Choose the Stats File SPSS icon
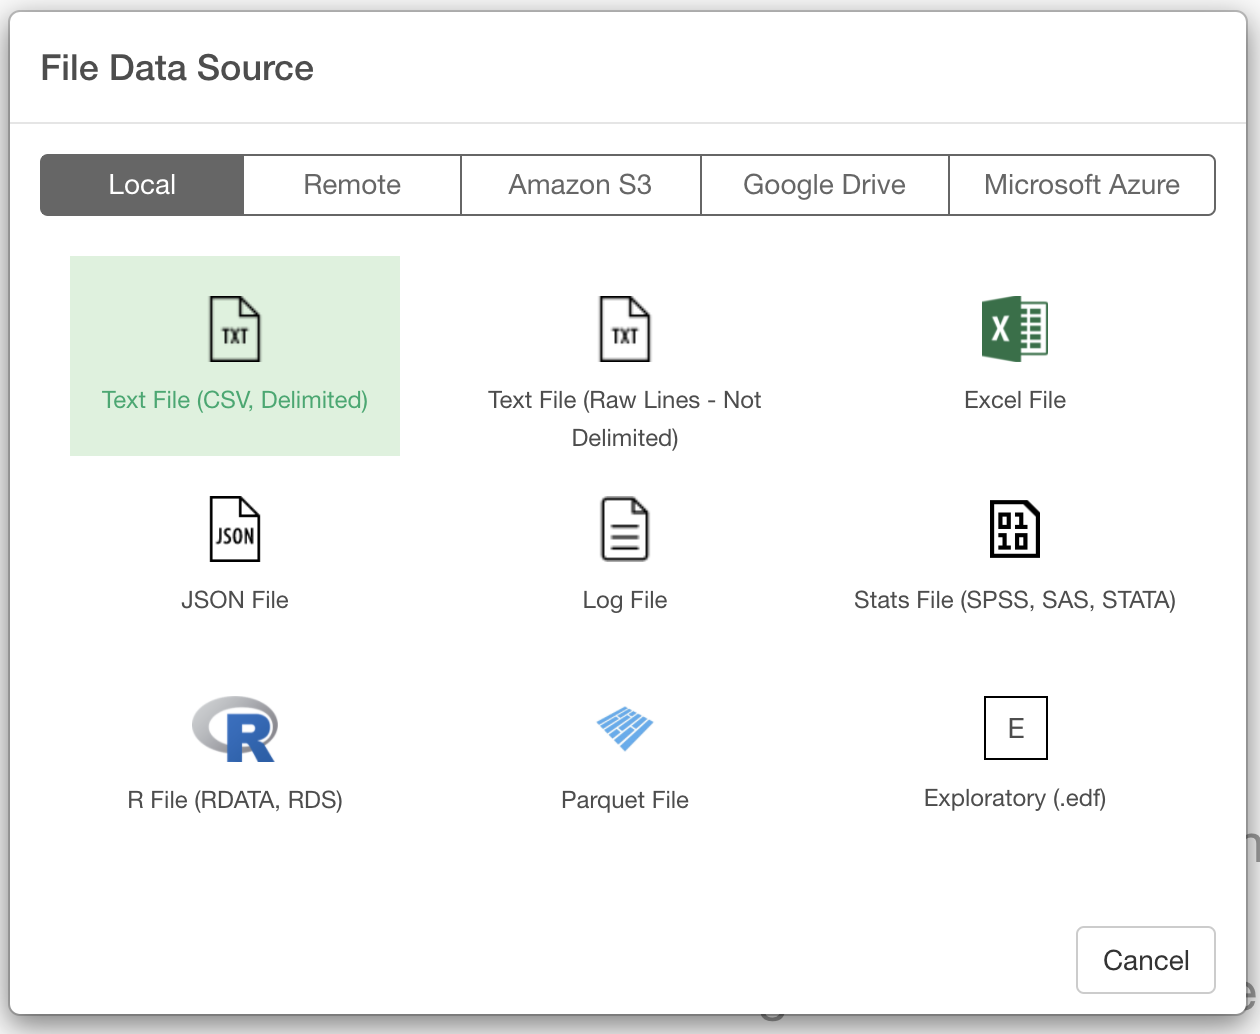This screenshot has width=1260, height=1034. [1014, 529]
